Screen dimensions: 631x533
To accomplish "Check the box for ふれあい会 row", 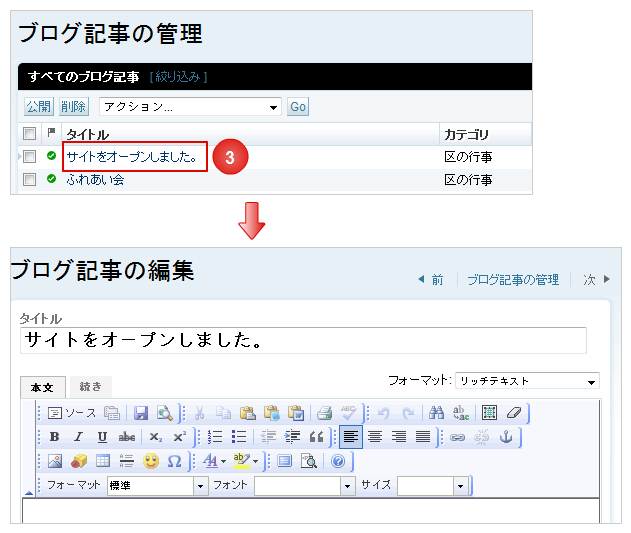I will (x=29, y=179).
